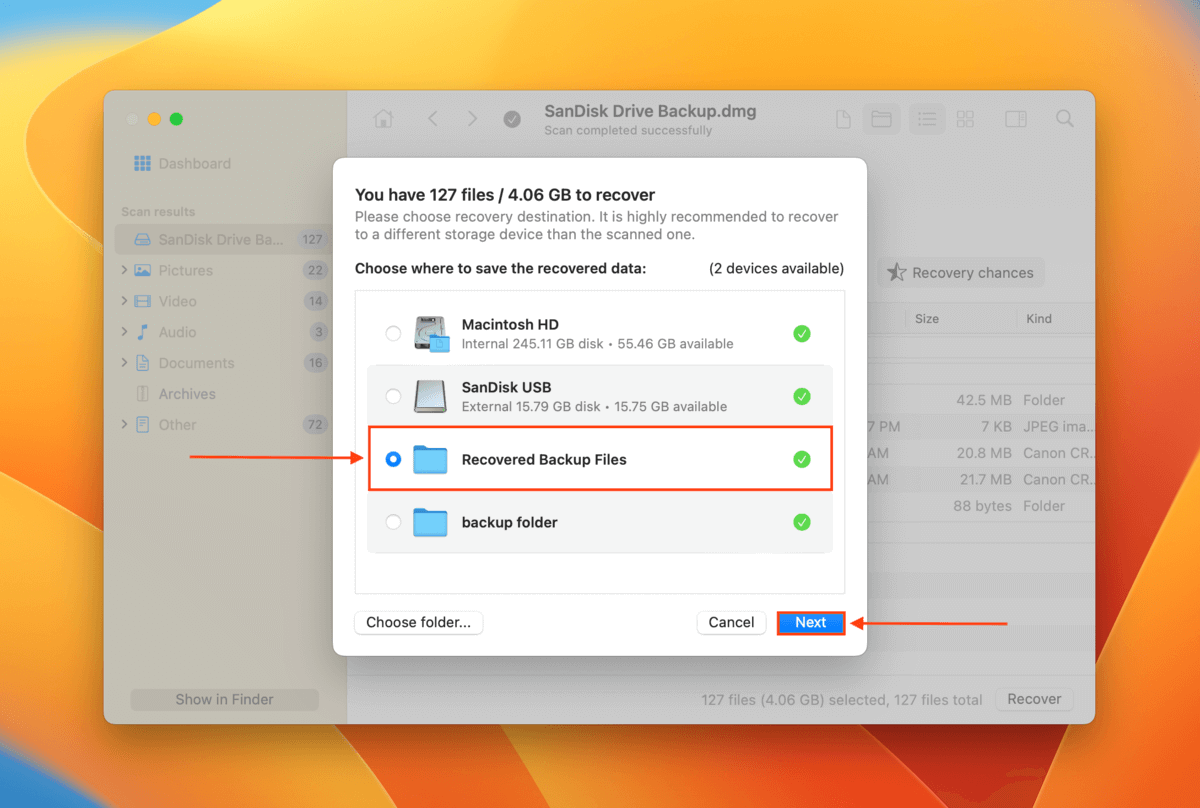
Task: Click the Video icon in the sidebar
Action: tap(142, 301)
